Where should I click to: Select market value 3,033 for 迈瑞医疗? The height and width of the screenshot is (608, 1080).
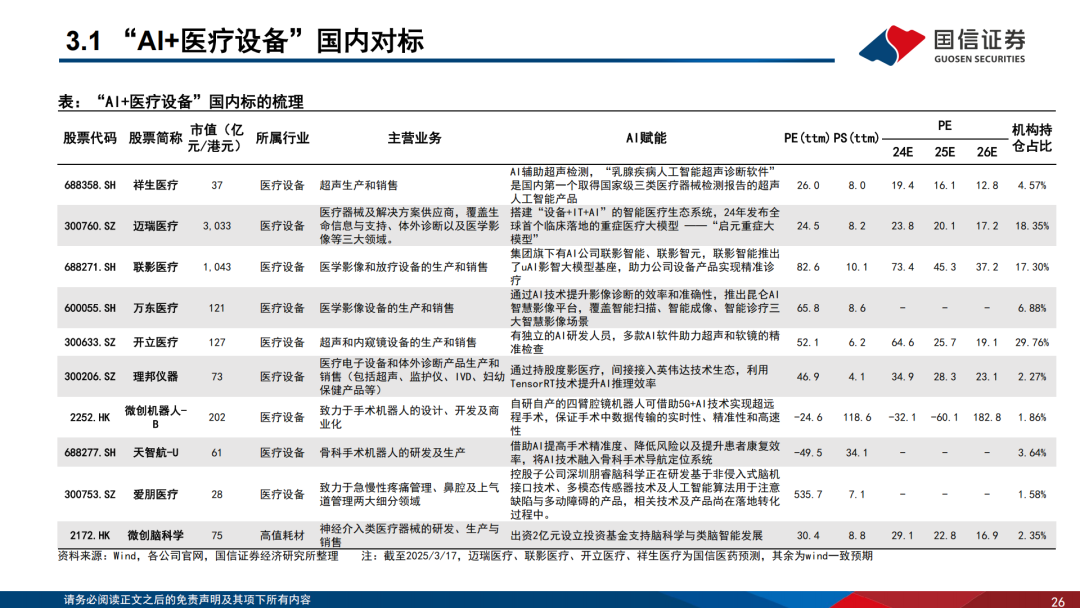tap(217, 226)
